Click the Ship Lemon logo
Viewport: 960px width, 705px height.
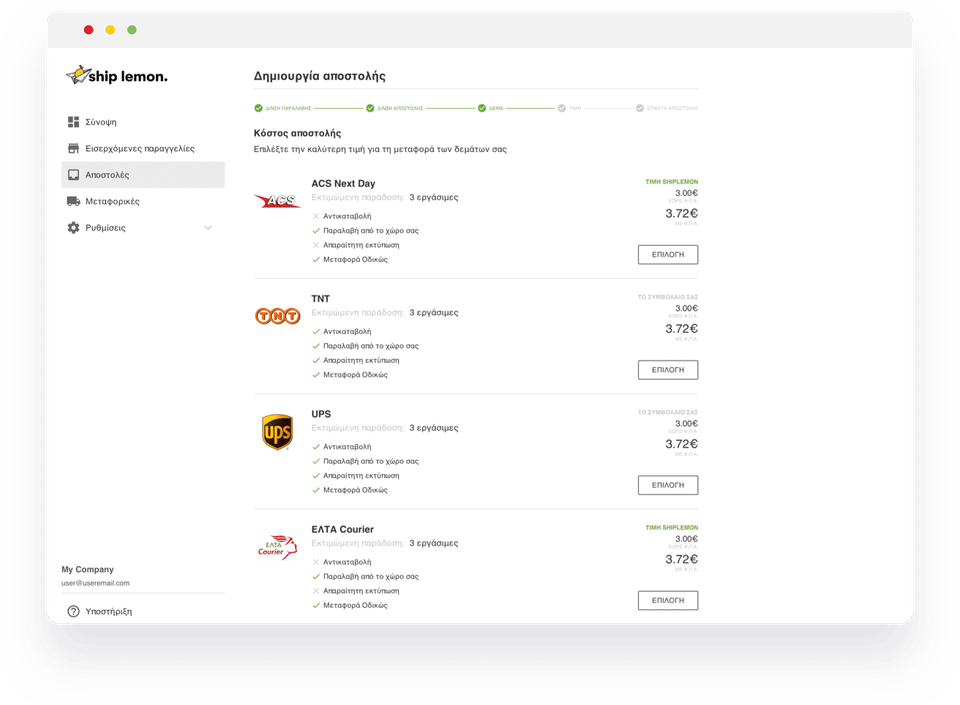click(116, 75)
